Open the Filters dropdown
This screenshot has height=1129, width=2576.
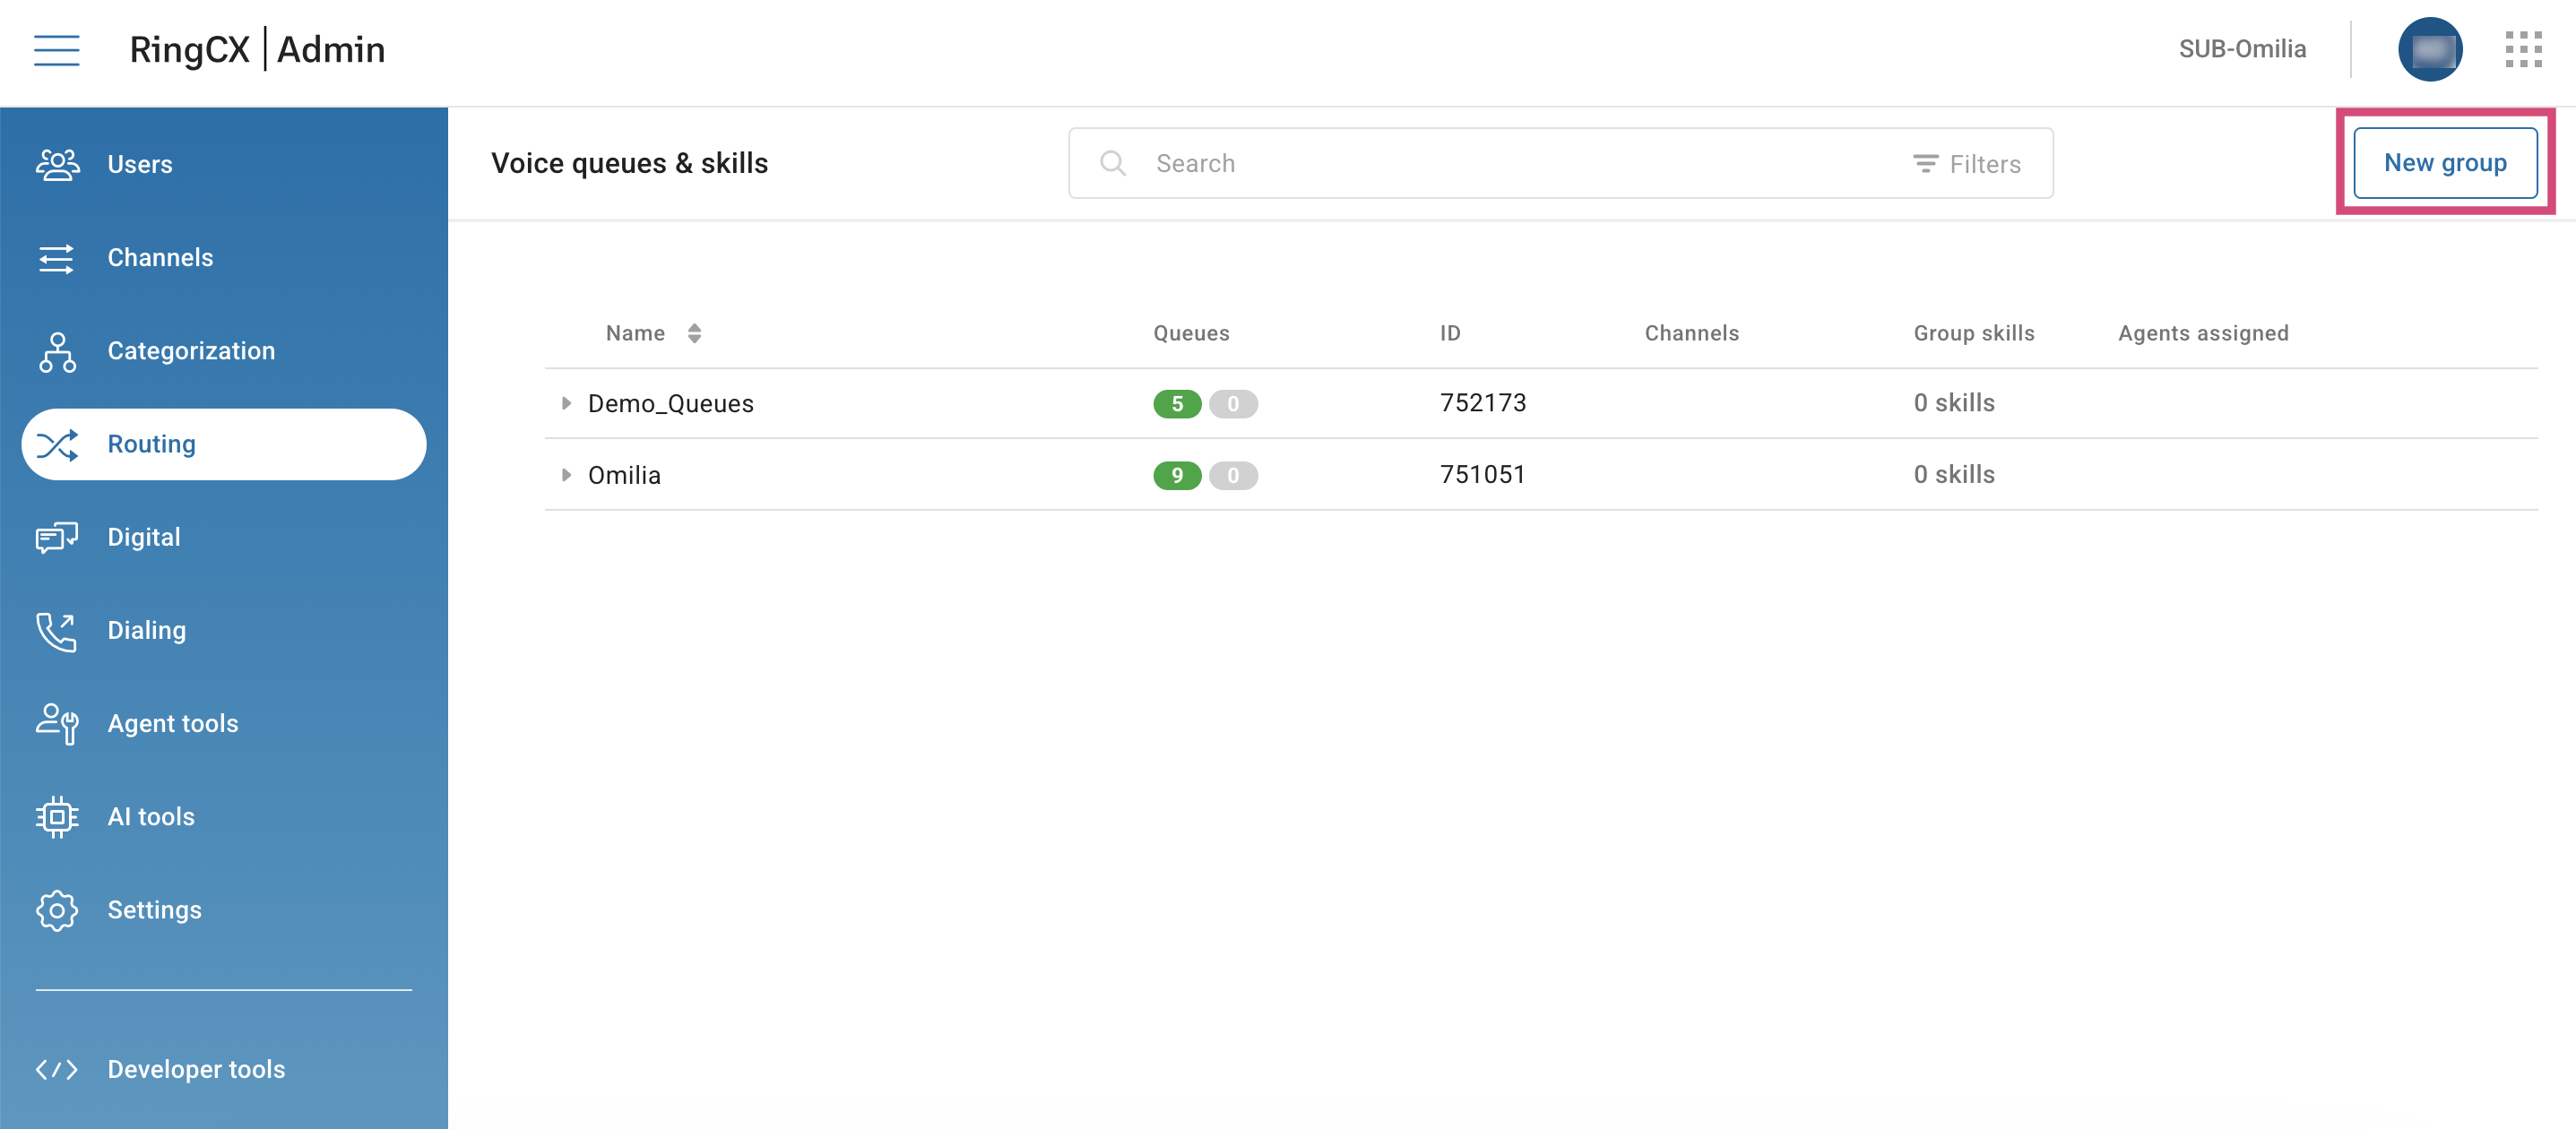point(1967,164)
